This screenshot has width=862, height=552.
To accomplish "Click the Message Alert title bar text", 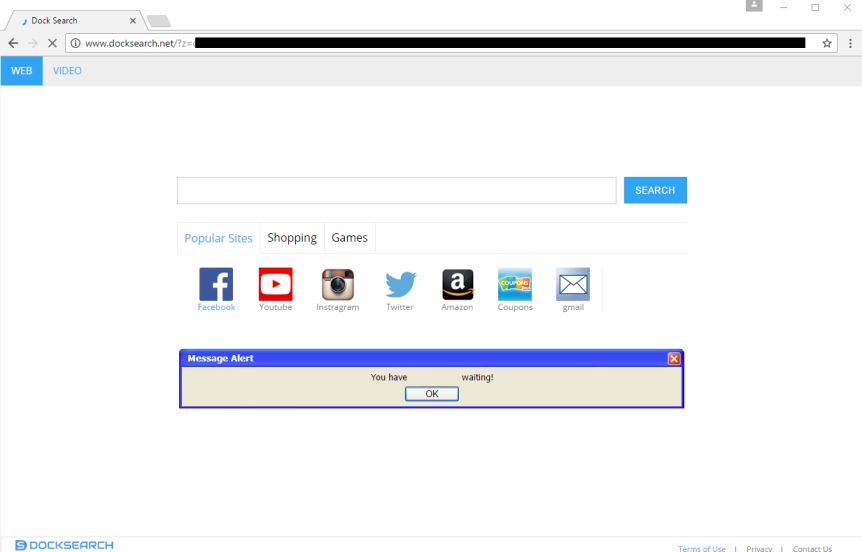I will (220, 358).
